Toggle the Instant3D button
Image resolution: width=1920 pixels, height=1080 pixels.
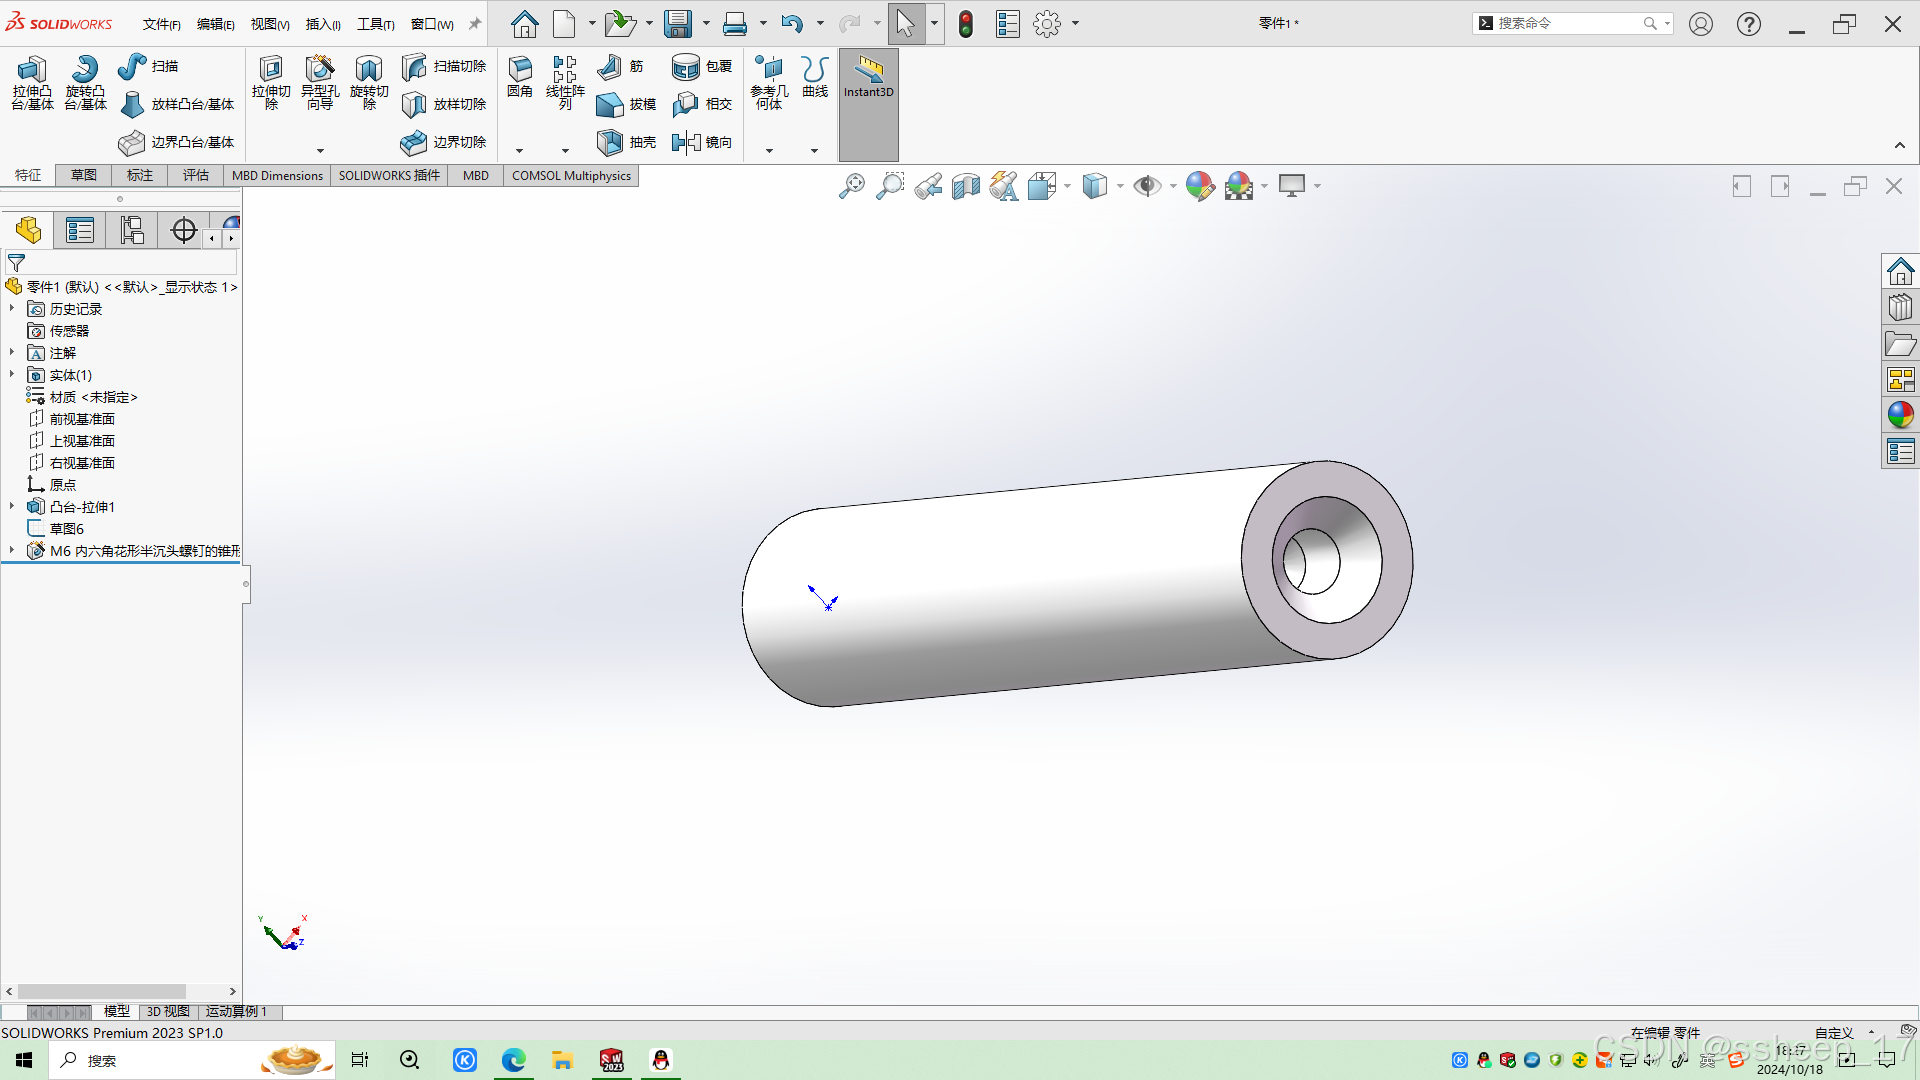(868, 78)
